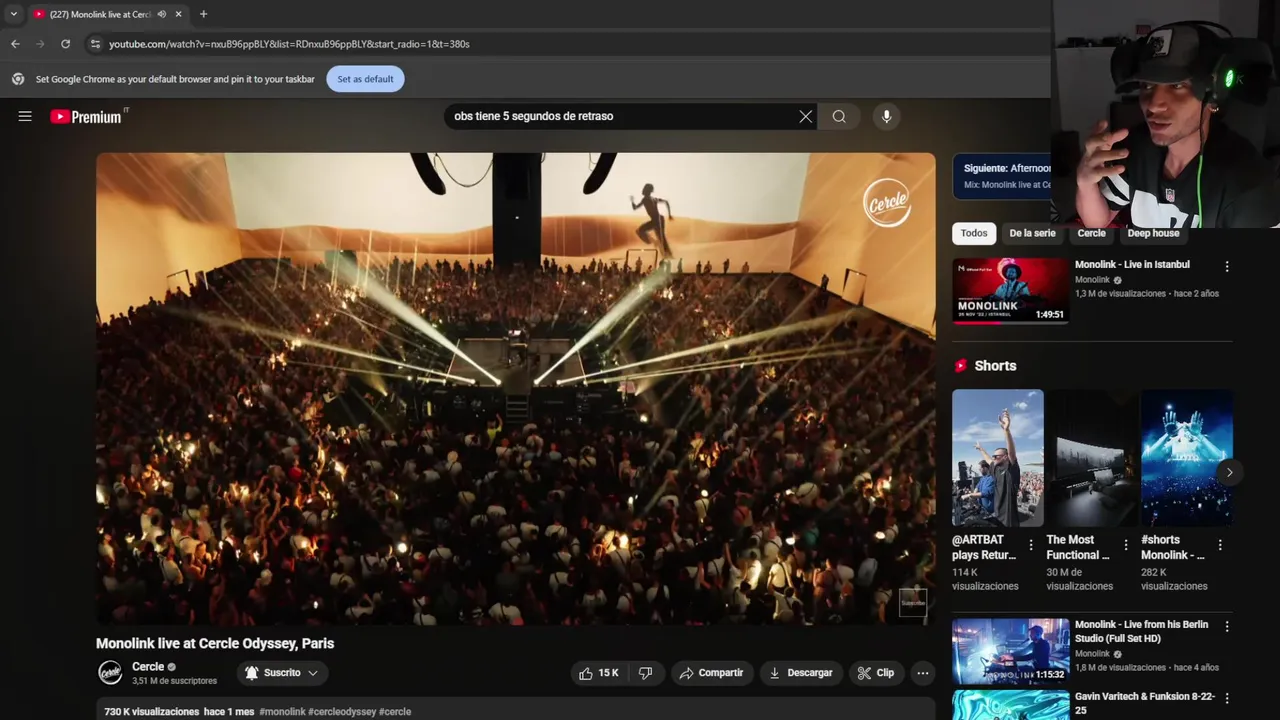Image resolution: width=1280 pixels, height=720 pixels.
Task: Select the Deep house chip
Action: [x=1153, y=233]
